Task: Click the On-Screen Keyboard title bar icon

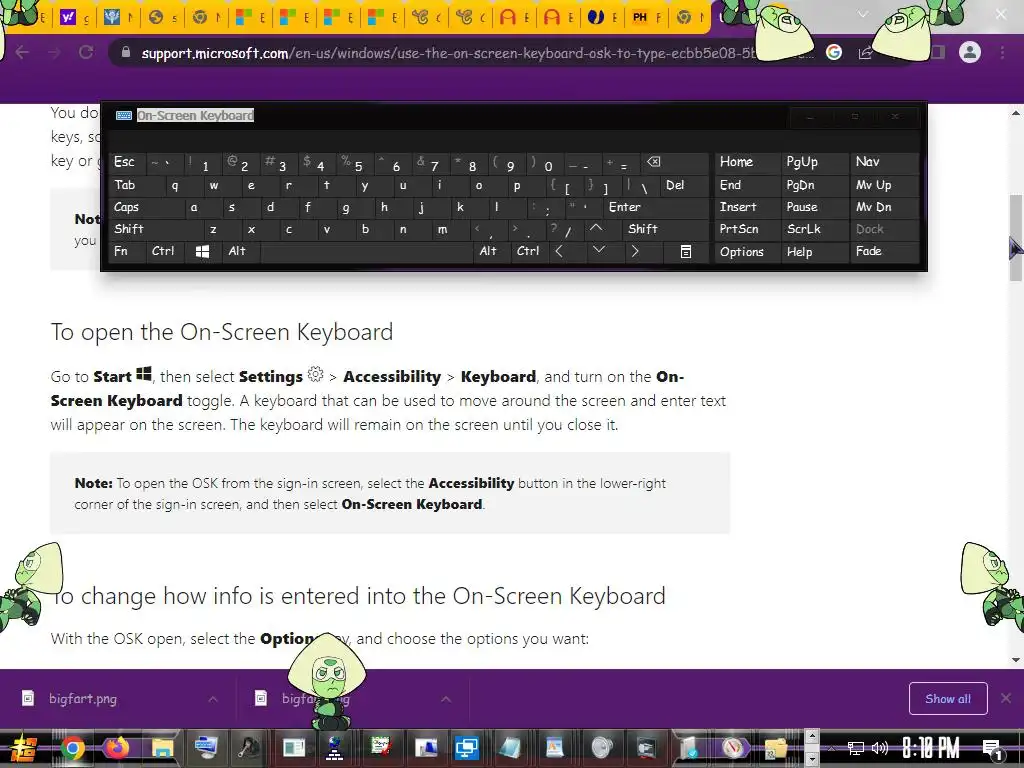Action: click(x=123, y=116)
